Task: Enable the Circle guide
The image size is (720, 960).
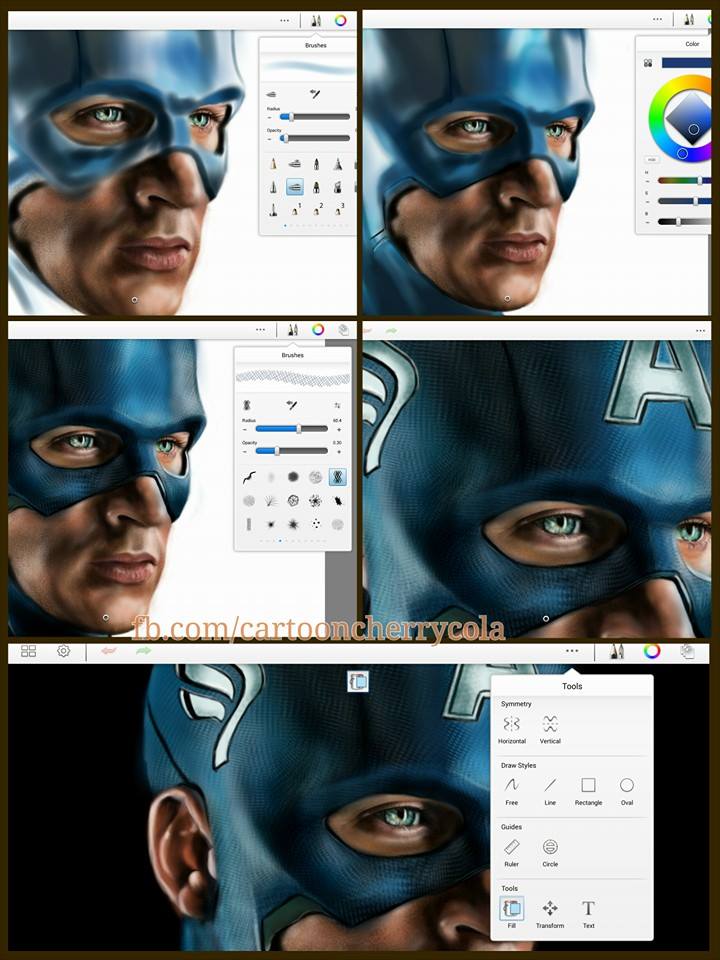Action: tap(550, 853)
